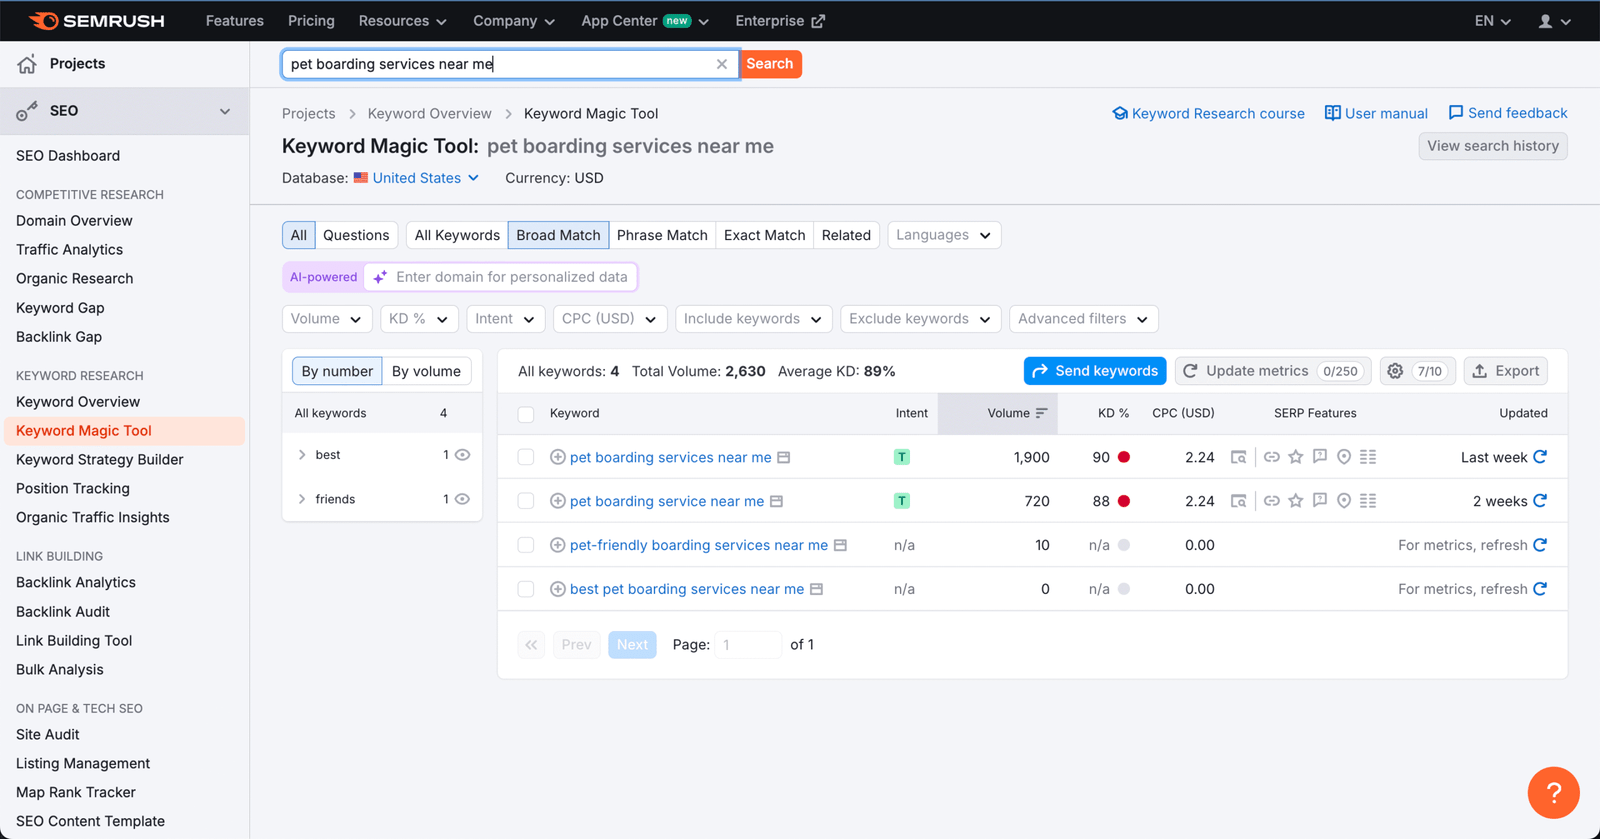Click the SERP snapshot icon in the 720 row
1600x839 pixels.
click(1239, 501)
